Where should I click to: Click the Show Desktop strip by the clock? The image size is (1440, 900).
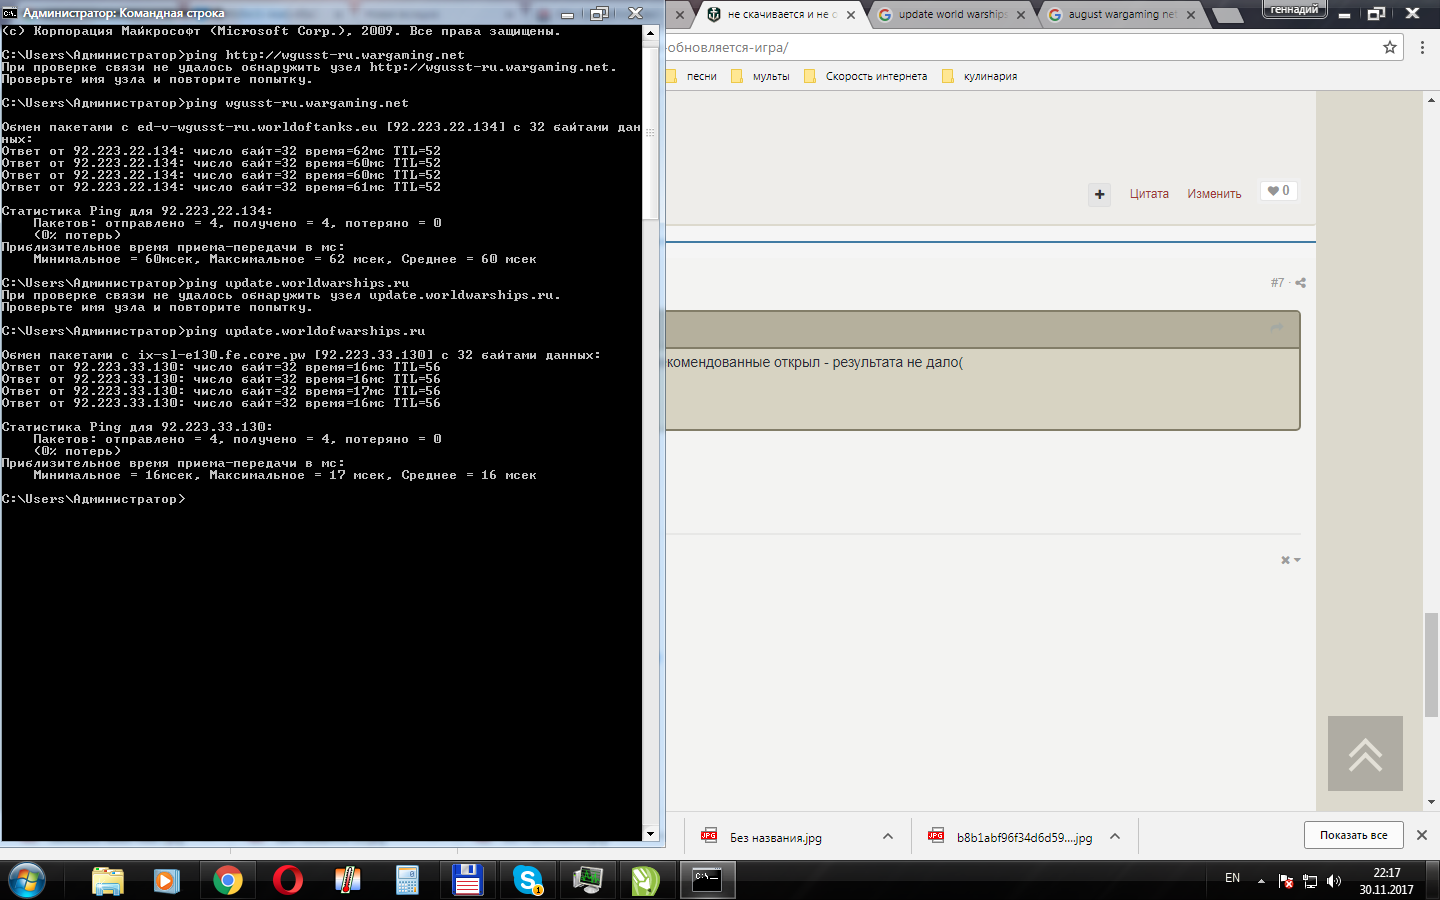(1433, 881)
